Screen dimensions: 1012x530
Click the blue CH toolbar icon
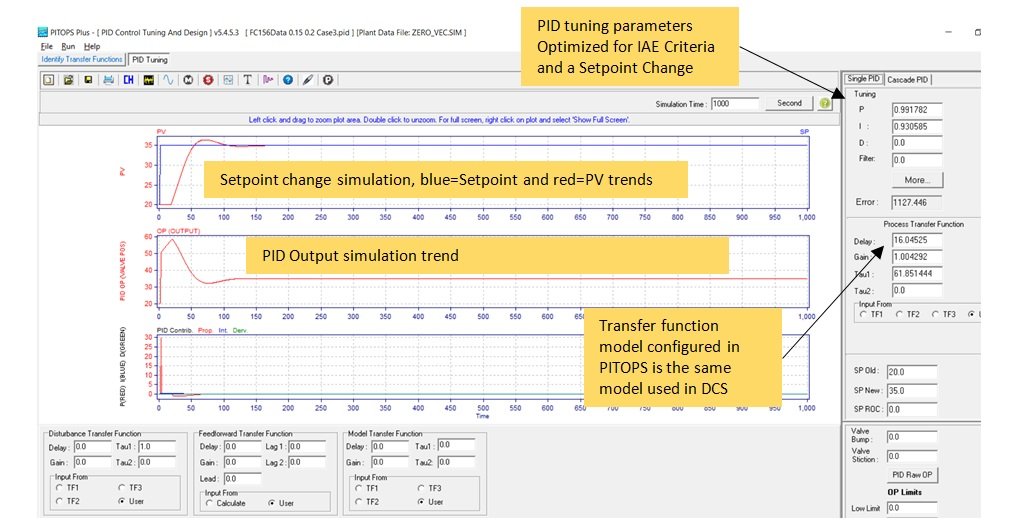[128, 79]
